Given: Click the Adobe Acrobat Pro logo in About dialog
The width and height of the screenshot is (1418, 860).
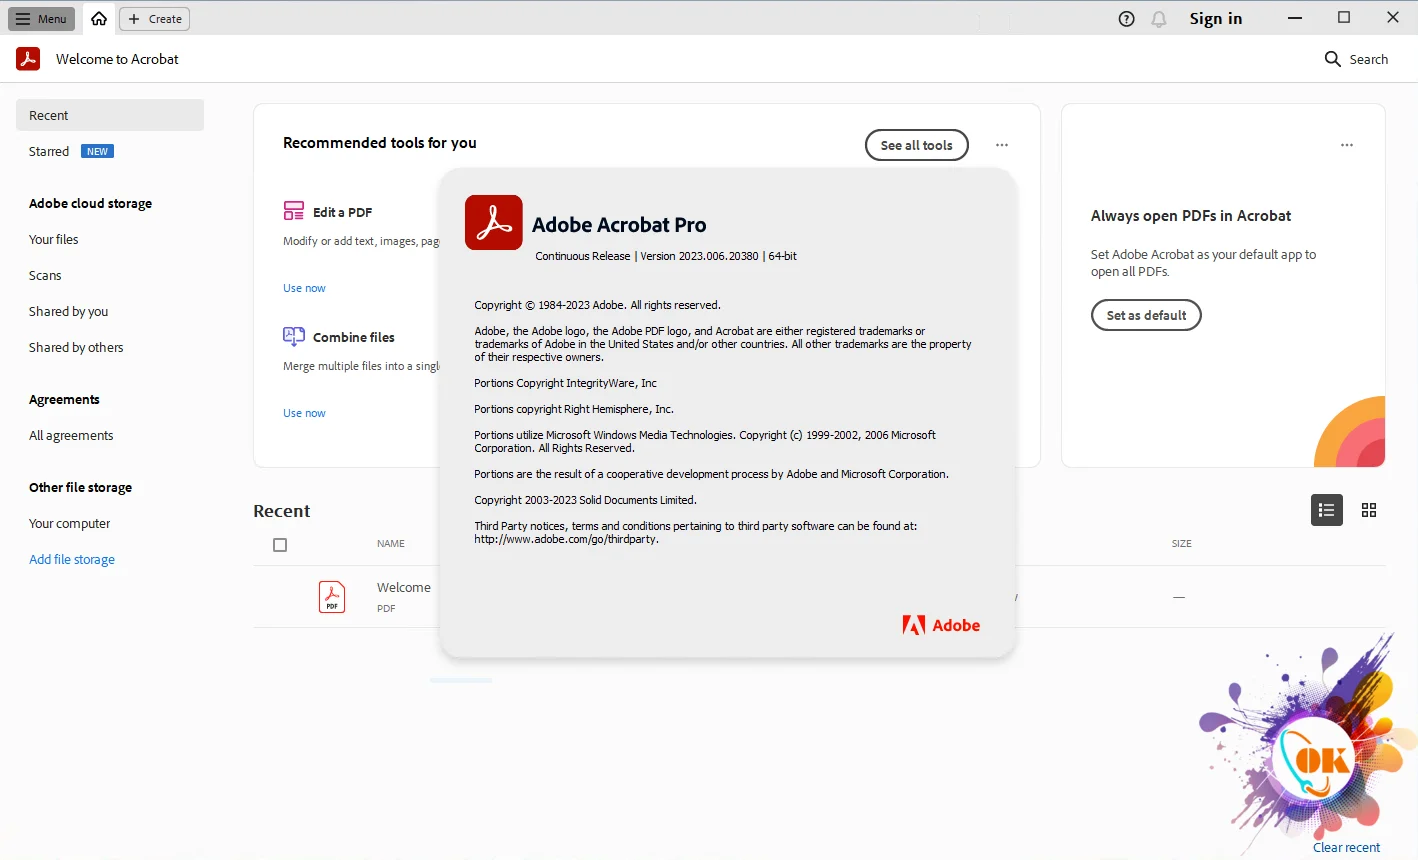Looking at the screenshot, I should tap(494, 222).
